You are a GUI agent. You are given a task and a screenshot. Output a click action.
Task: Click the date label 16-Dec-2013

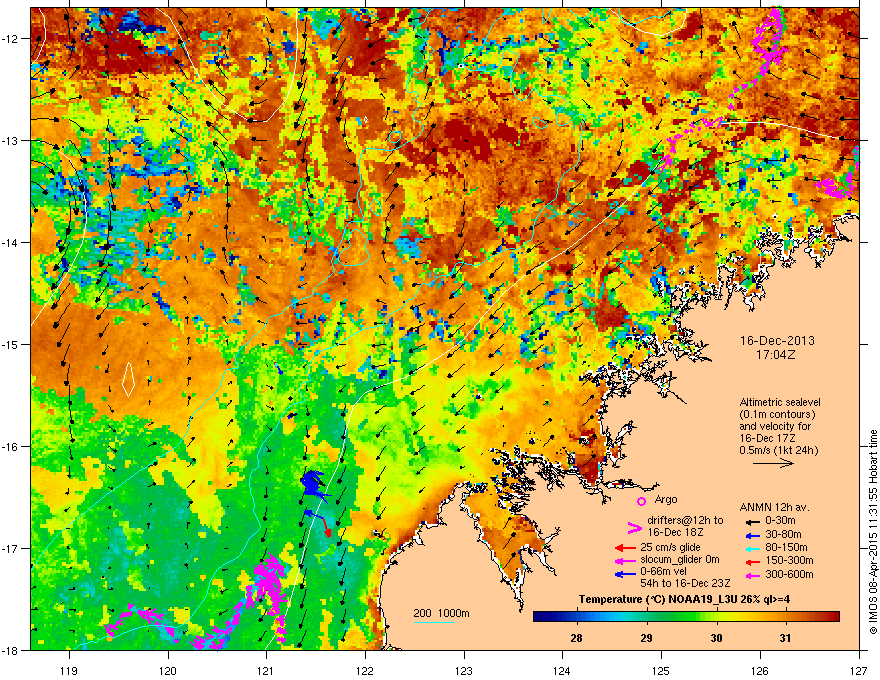(777, 341)
